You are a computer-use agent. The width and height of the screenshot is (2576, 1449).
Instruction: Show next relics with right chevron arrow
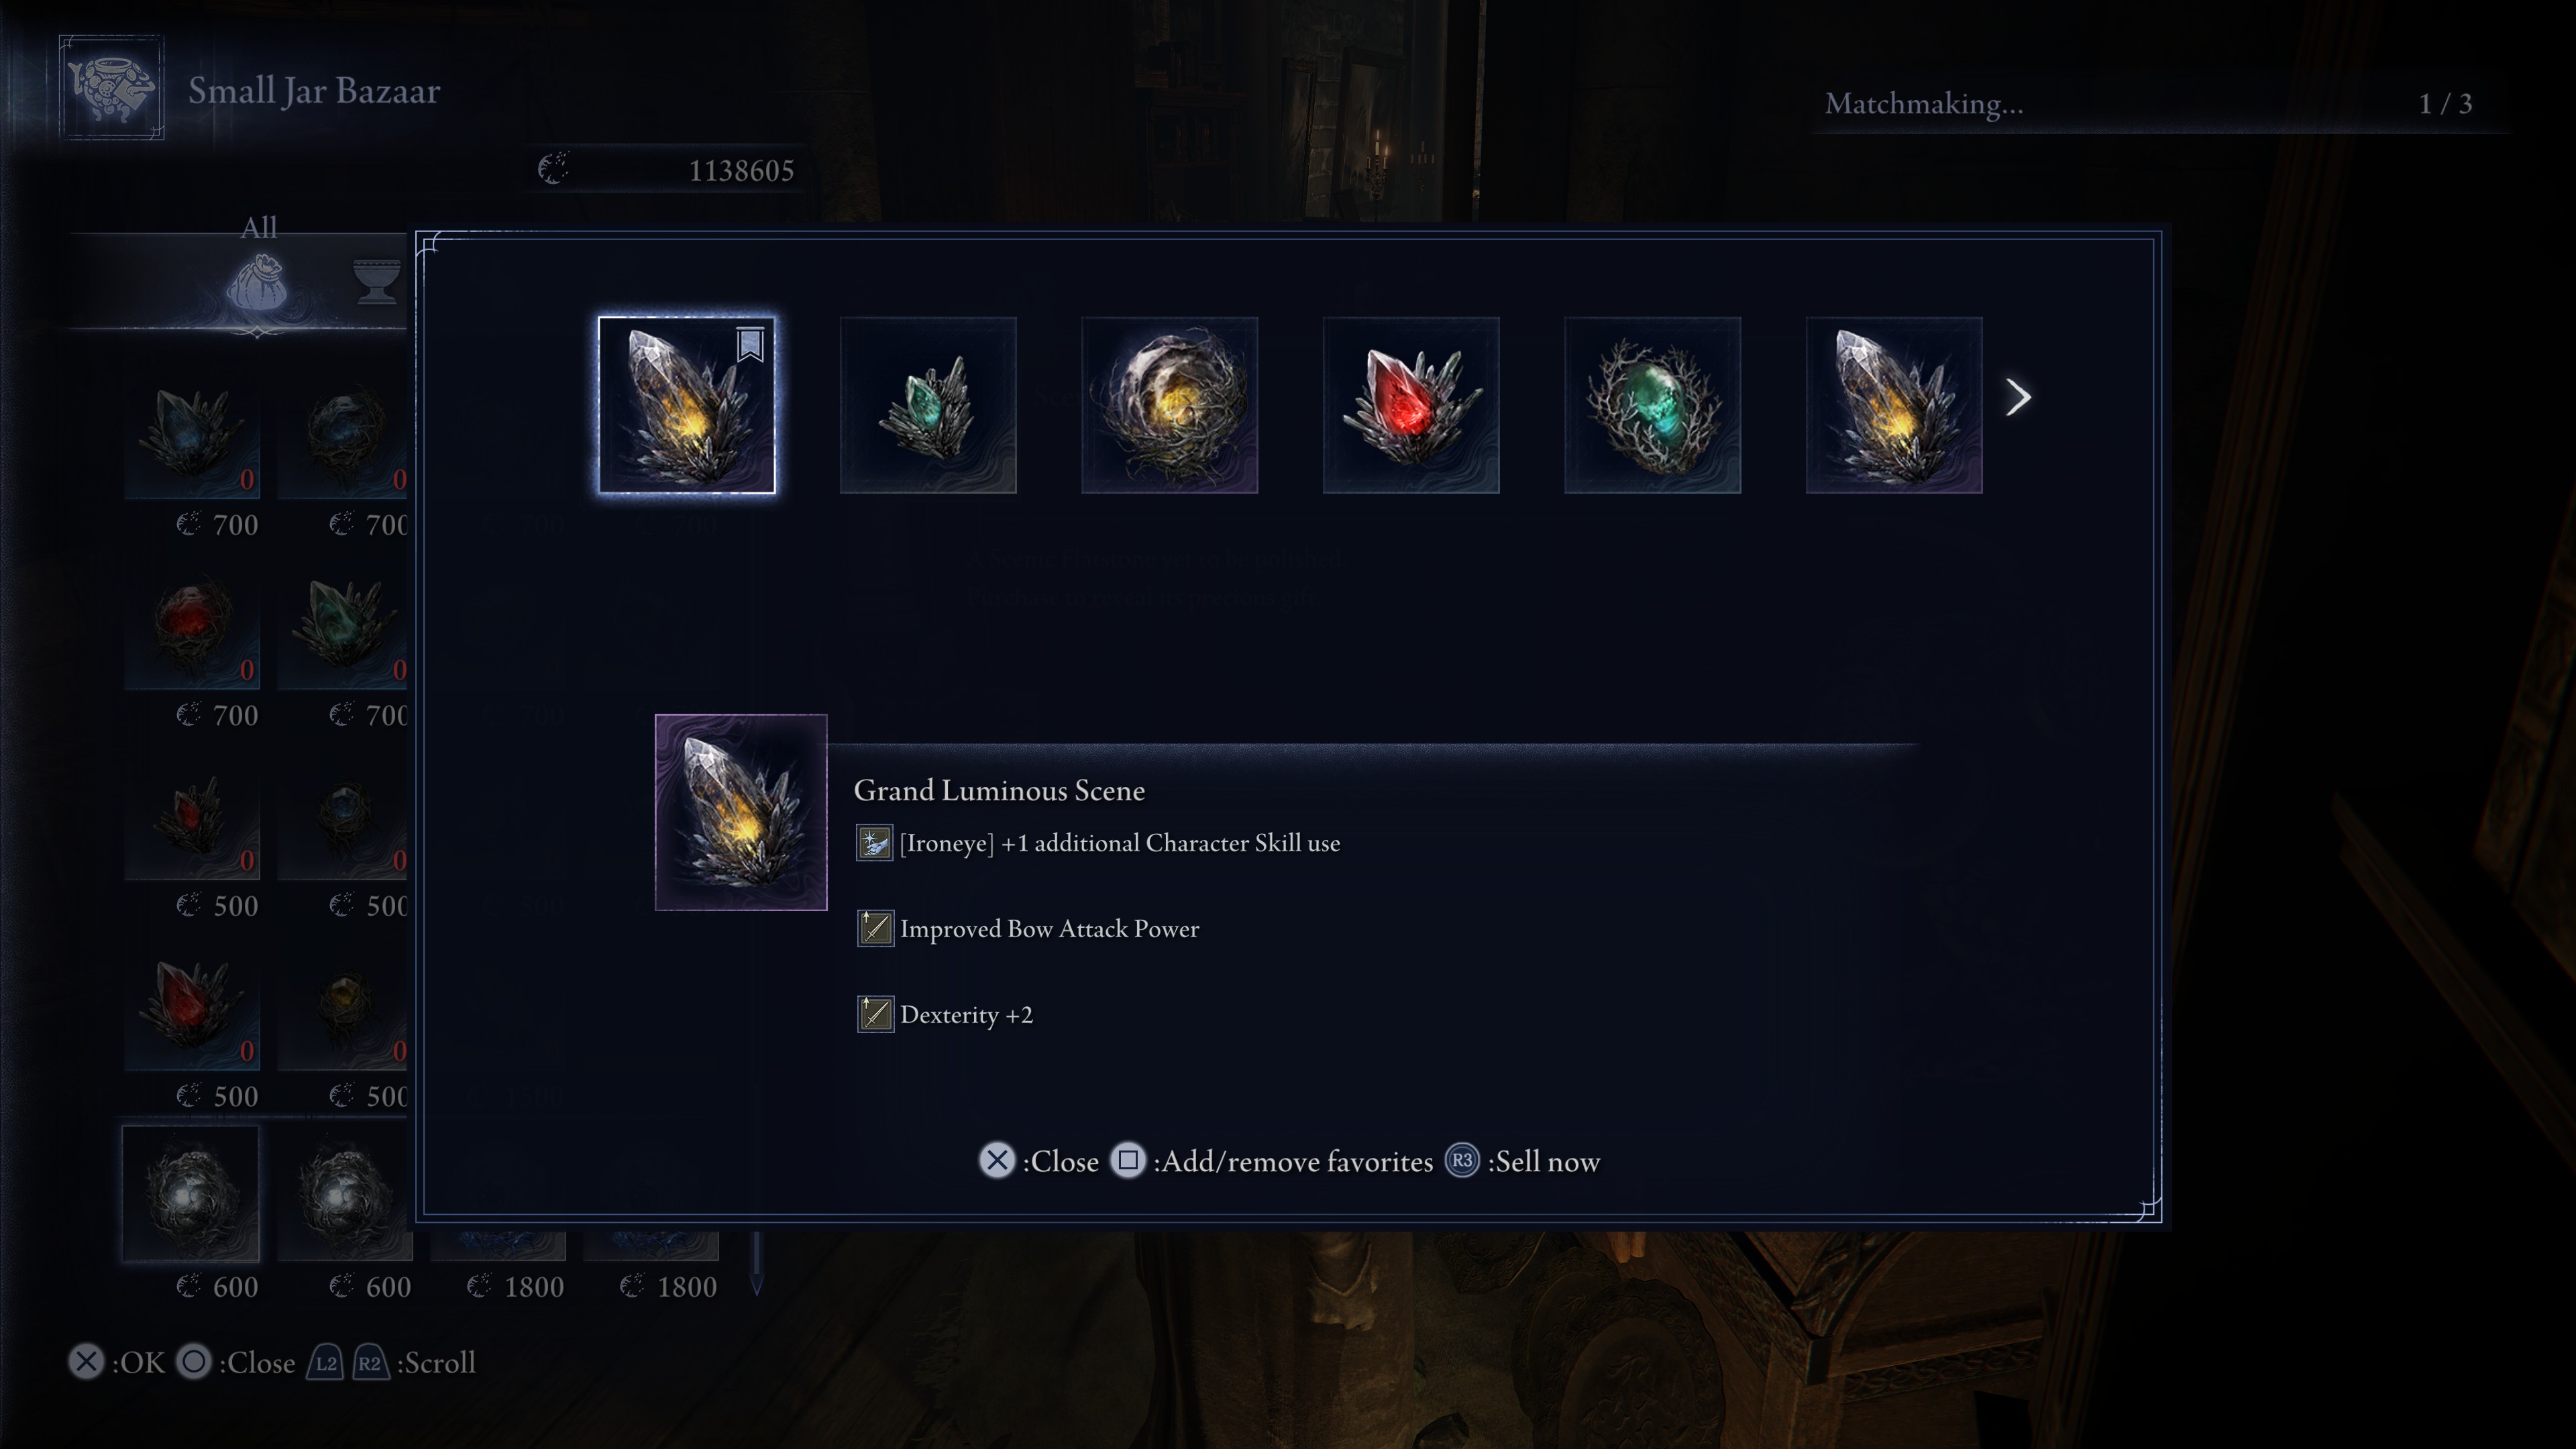coord(2018,398)
